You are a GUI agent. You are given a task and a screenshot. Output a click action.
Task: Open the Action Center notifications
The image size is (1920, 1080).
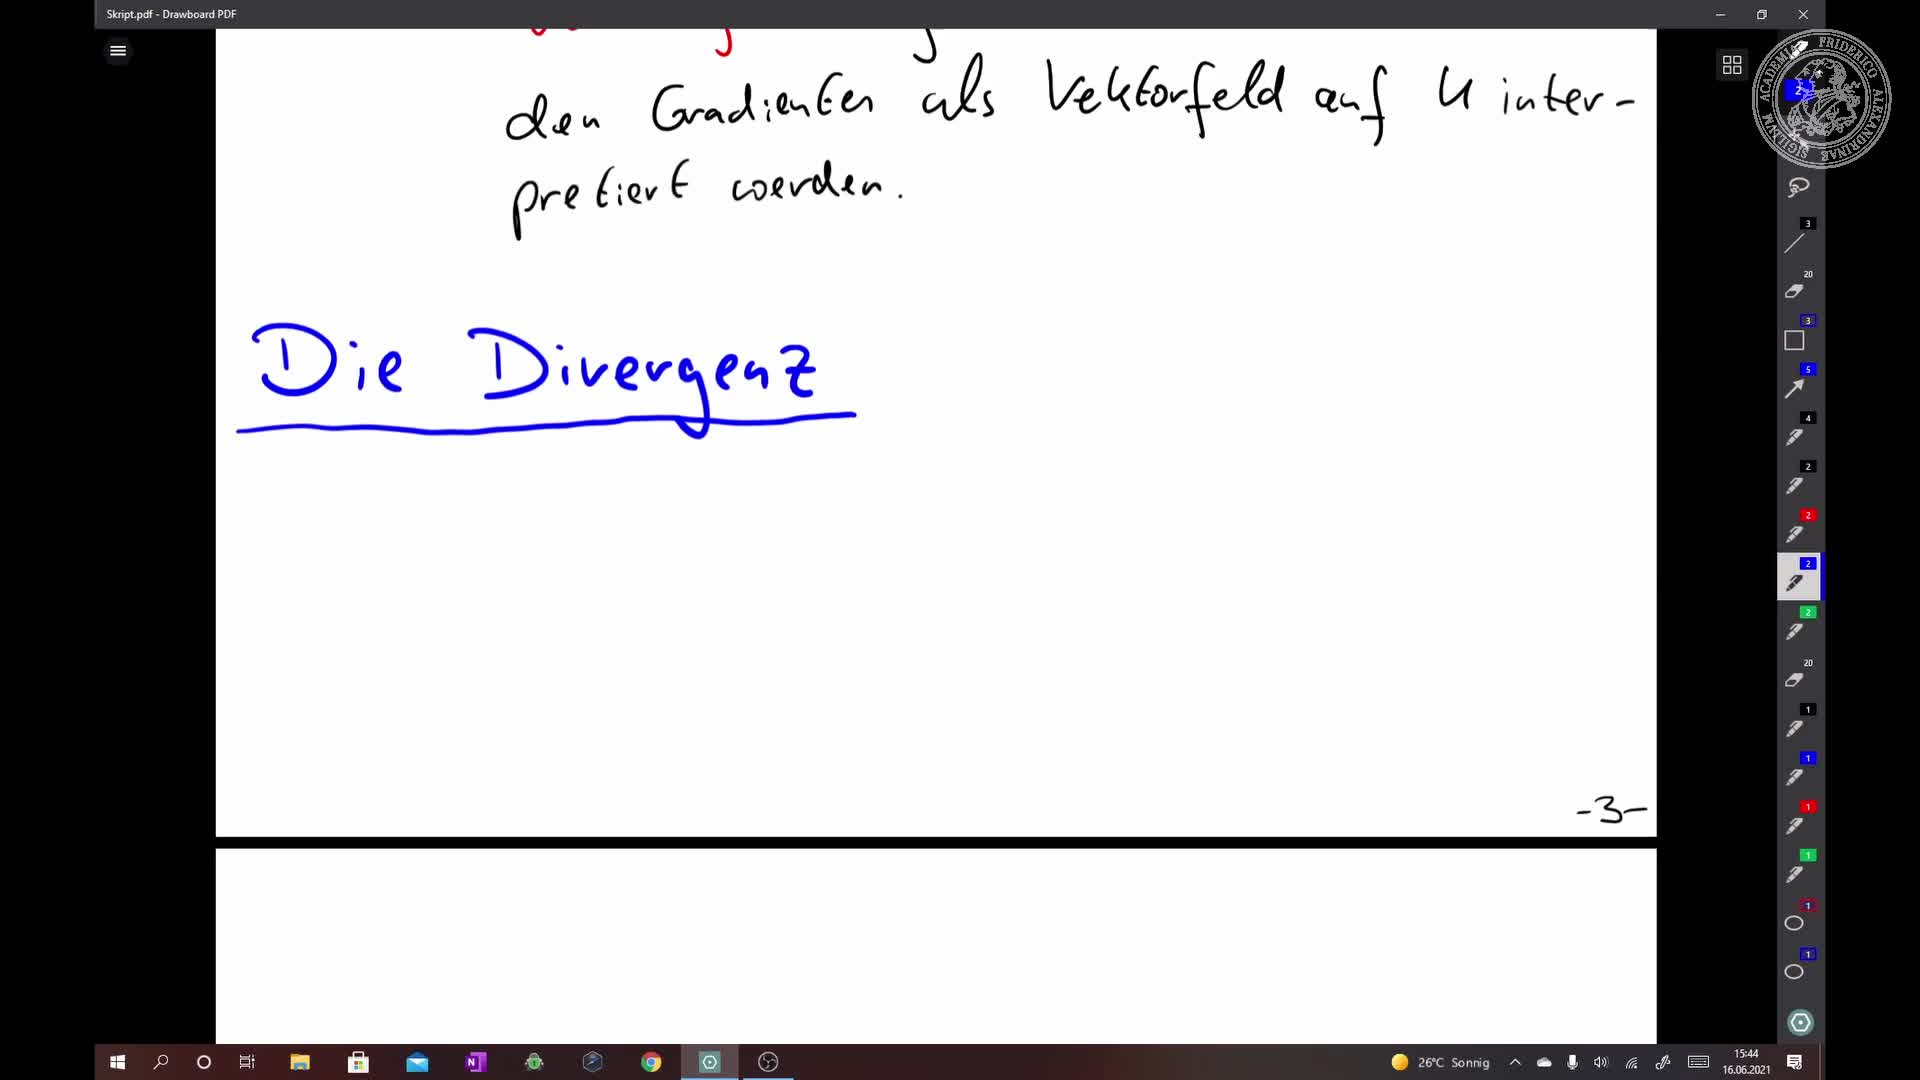click(1796, 1063)
